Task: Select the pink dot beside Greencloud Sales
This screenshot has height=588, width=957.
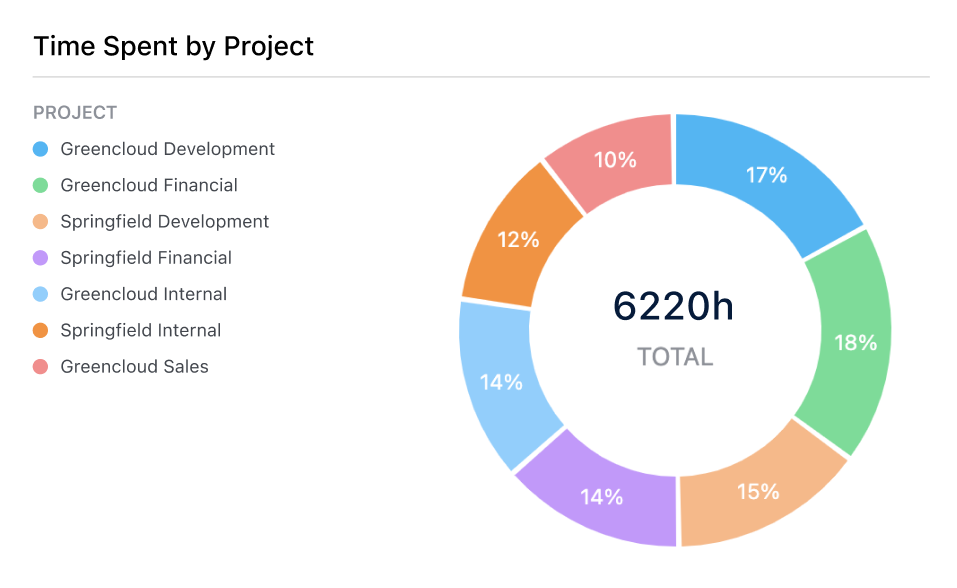Action: click(40, 367)
